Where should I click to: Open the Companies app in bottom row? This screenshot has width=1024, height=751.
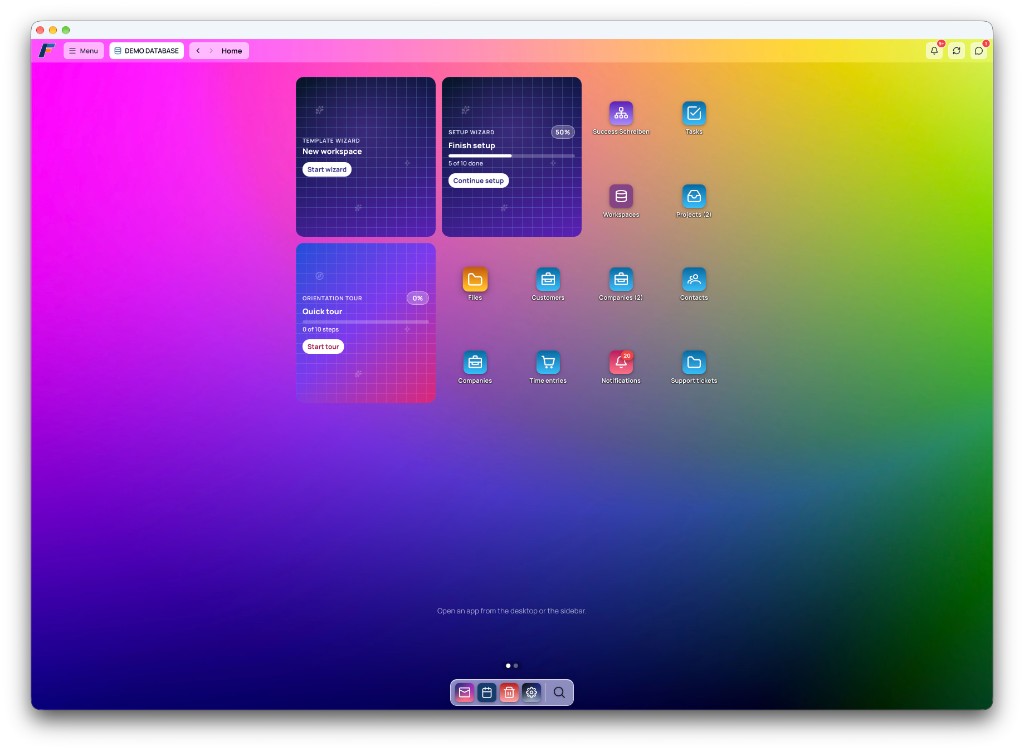[475, 362]
